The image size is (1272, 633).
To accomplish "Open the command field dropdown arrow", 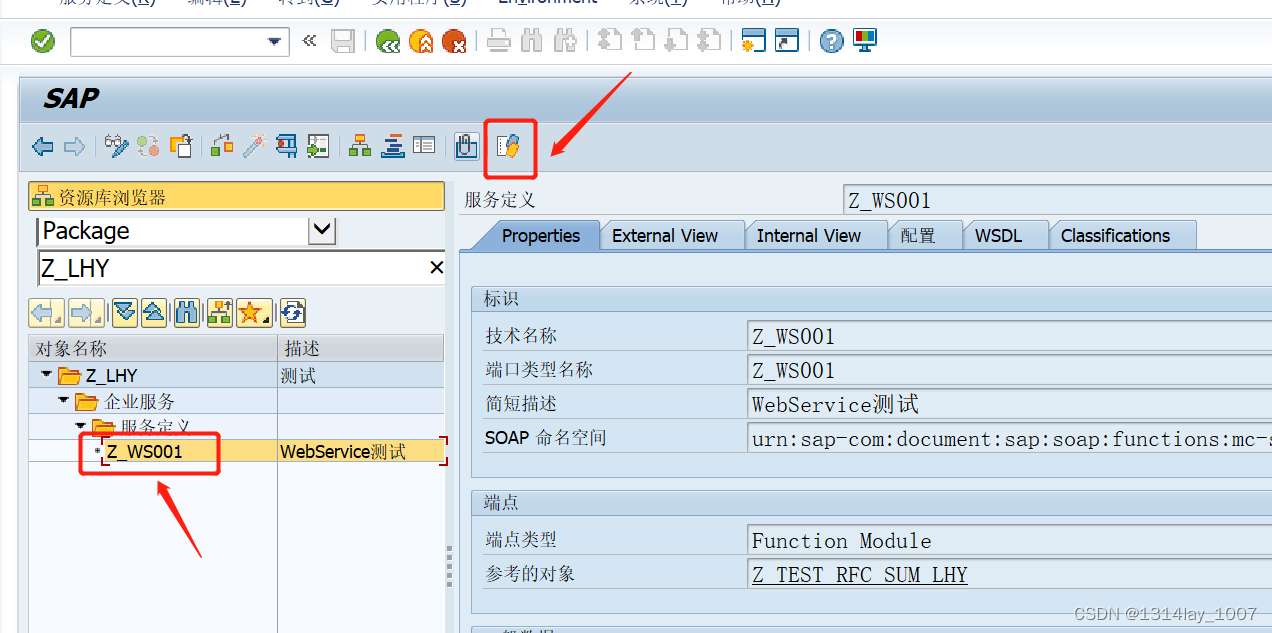I will pyautogui.click(x=274, y=41).
